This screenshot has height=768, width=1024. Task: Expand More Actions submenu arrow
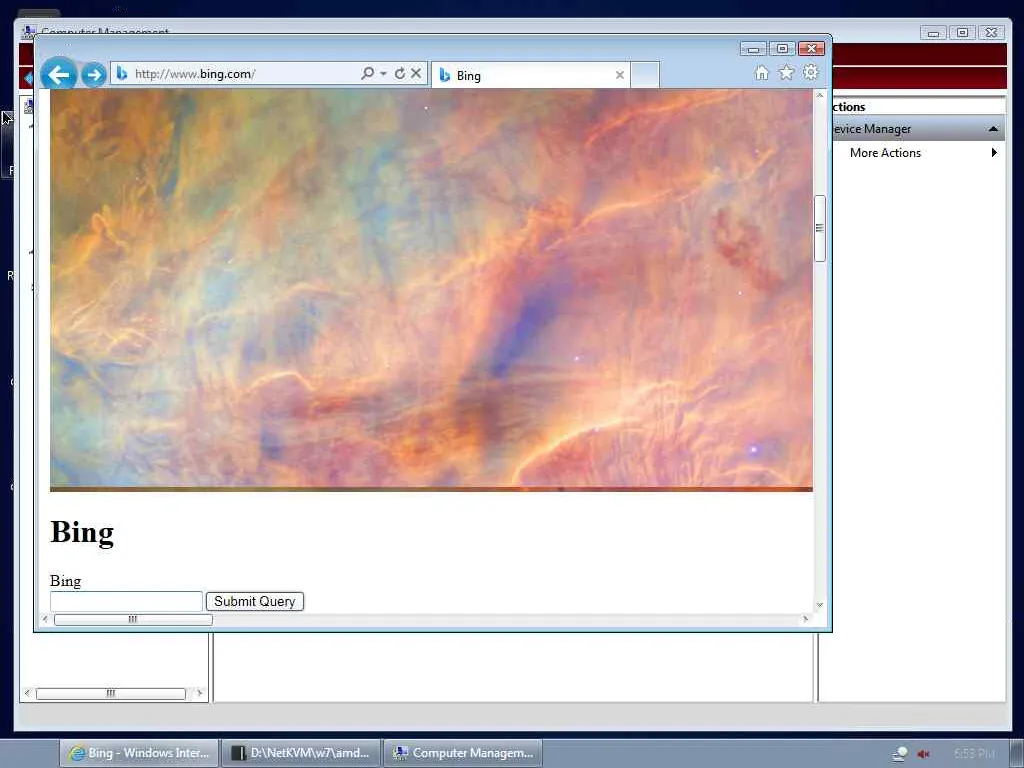(994, 153)
